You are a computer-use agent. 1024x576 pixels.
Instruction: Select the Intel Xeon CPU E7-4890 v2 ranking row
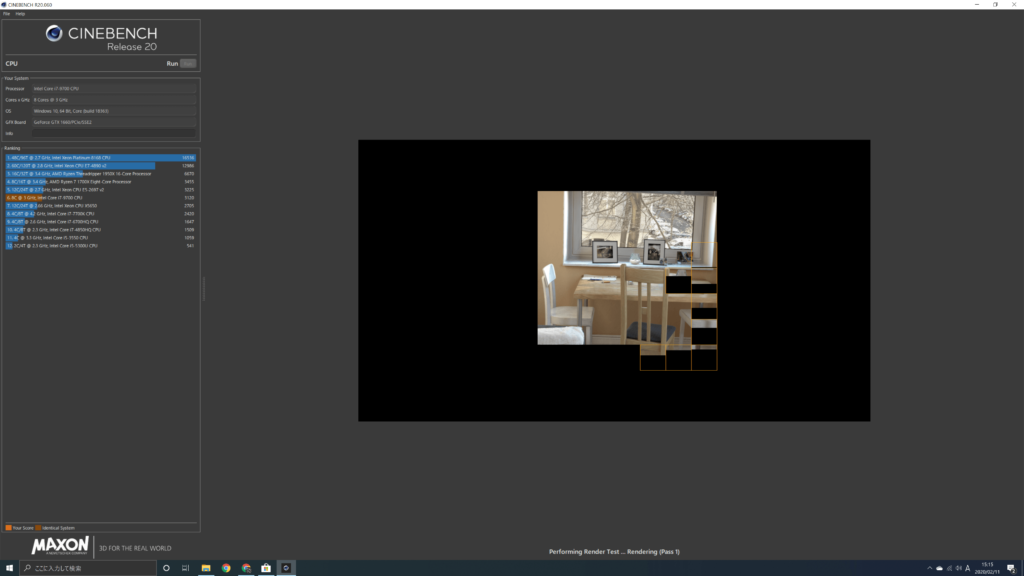[101, 166]
